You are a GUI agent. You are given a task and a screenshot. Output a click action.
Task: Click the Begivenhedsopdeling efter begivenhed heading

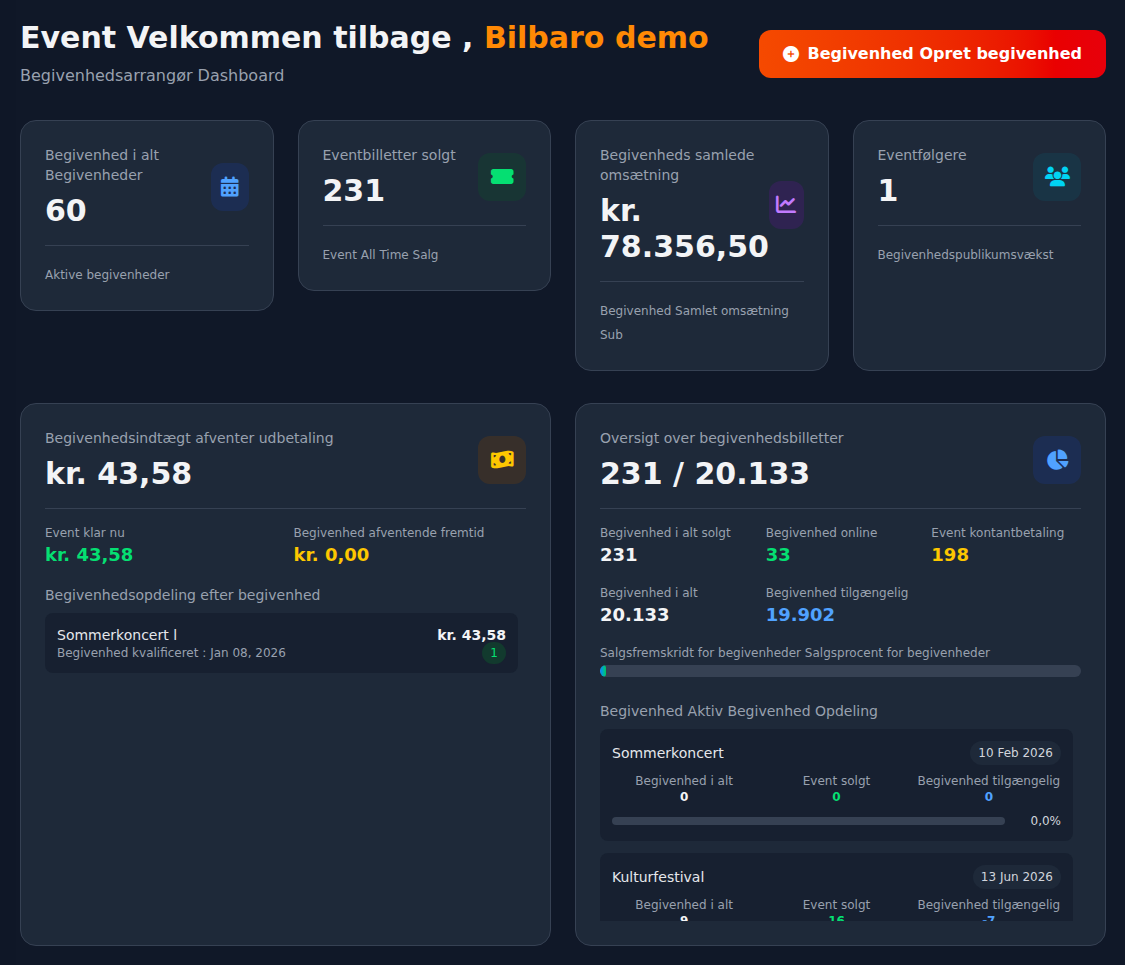[183, 595]
